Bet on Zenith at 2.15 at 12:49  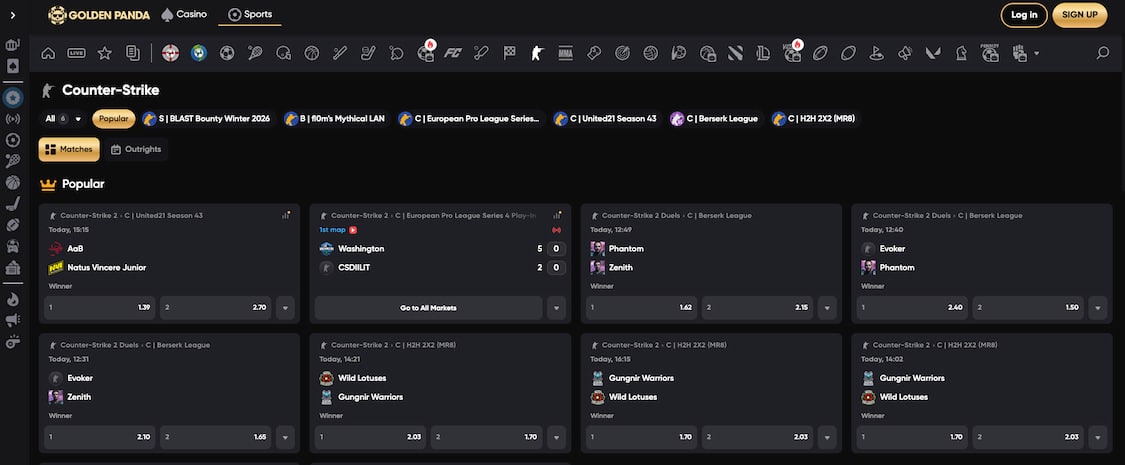coord(757,308)
